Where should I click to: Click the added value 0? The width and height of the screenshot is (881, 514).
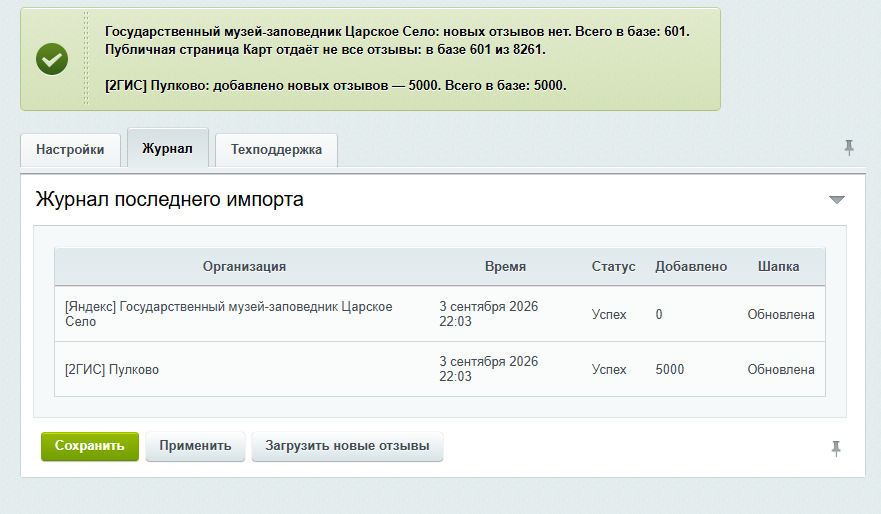659,315
